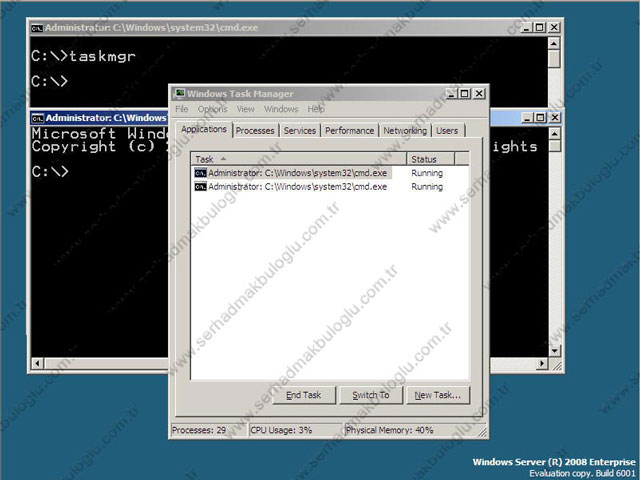Switch to the Services tab

[300, 131]
